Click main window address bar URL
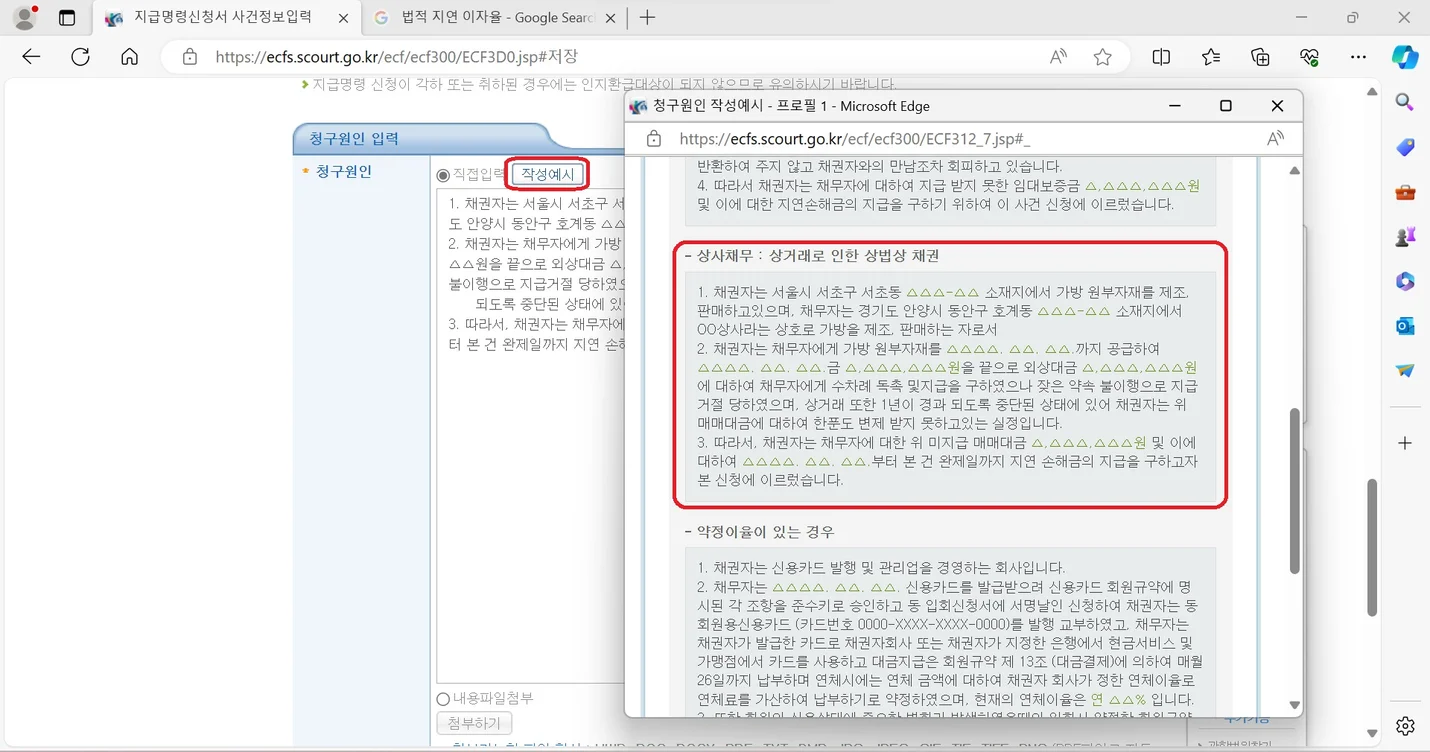This screenshot has width=1430, height=752. [396, 57]
